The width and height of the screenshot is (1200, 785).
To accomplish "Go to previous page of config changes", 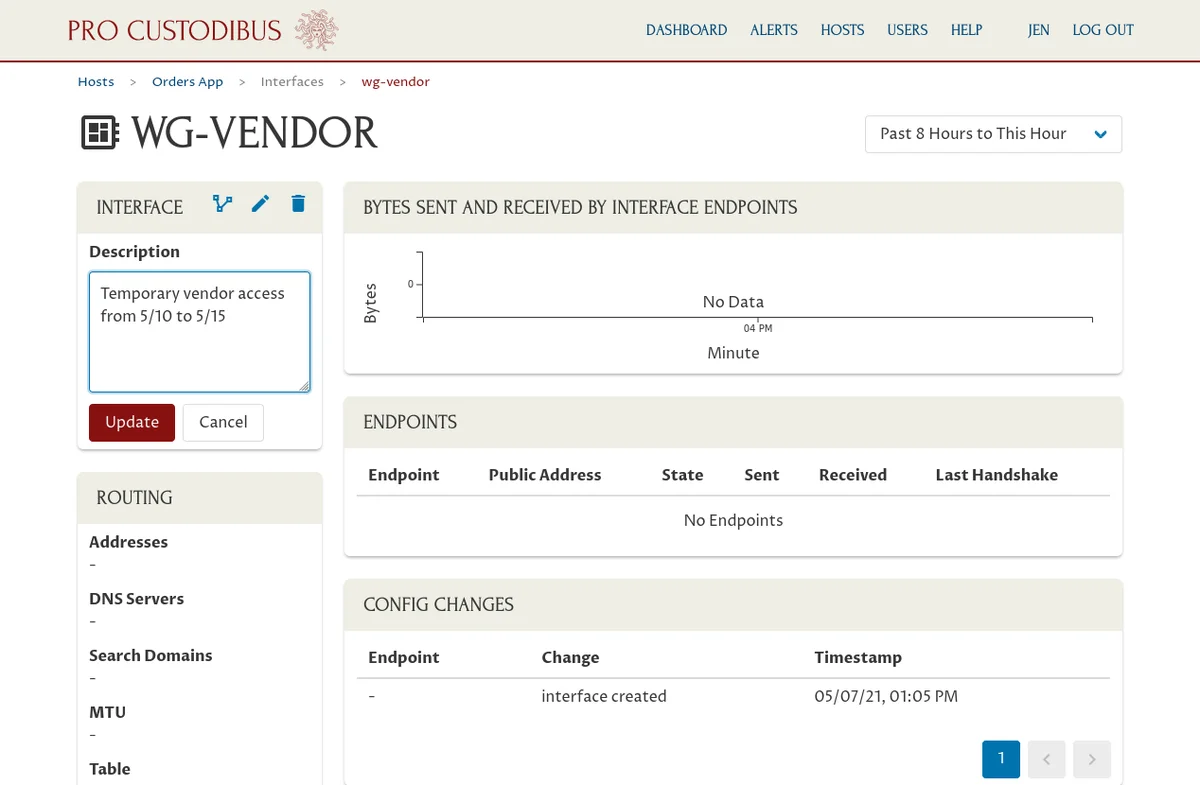I will click(x=1046, y=760).
